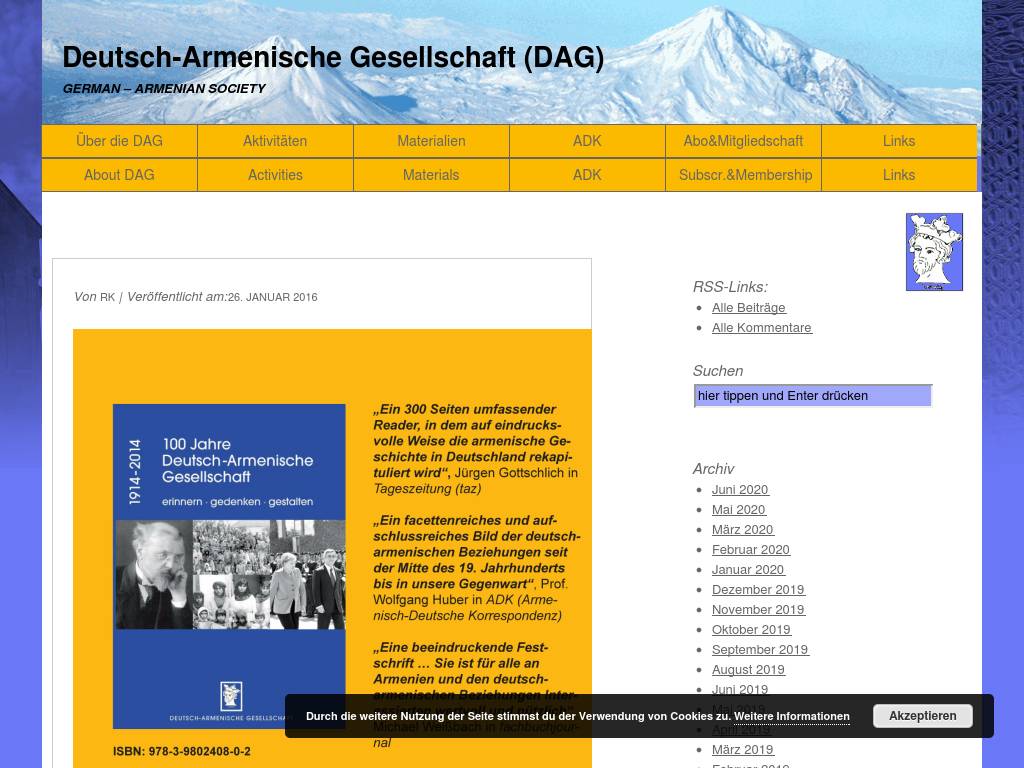The image size is (1024, 768).
Task: Open the Materialien menu
Action: 431,141
